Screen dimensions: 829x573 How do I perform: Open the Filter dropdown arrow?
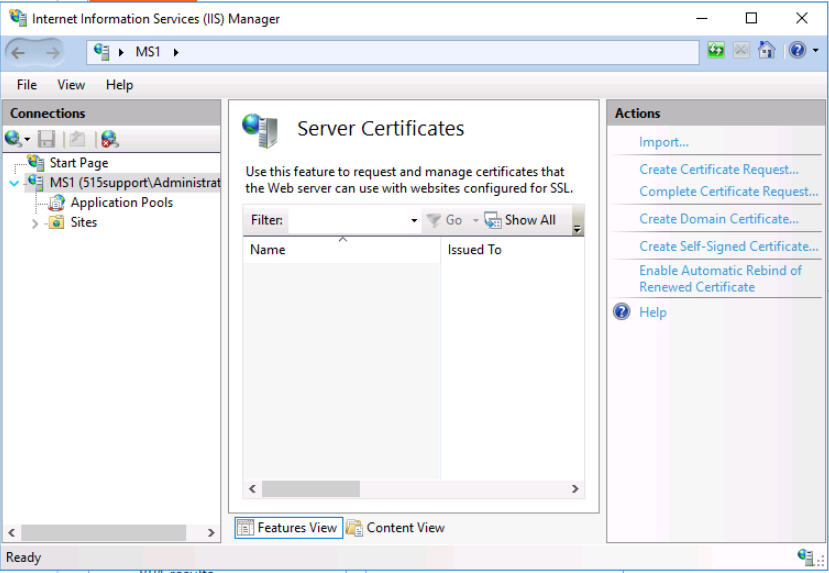(414, 220)
